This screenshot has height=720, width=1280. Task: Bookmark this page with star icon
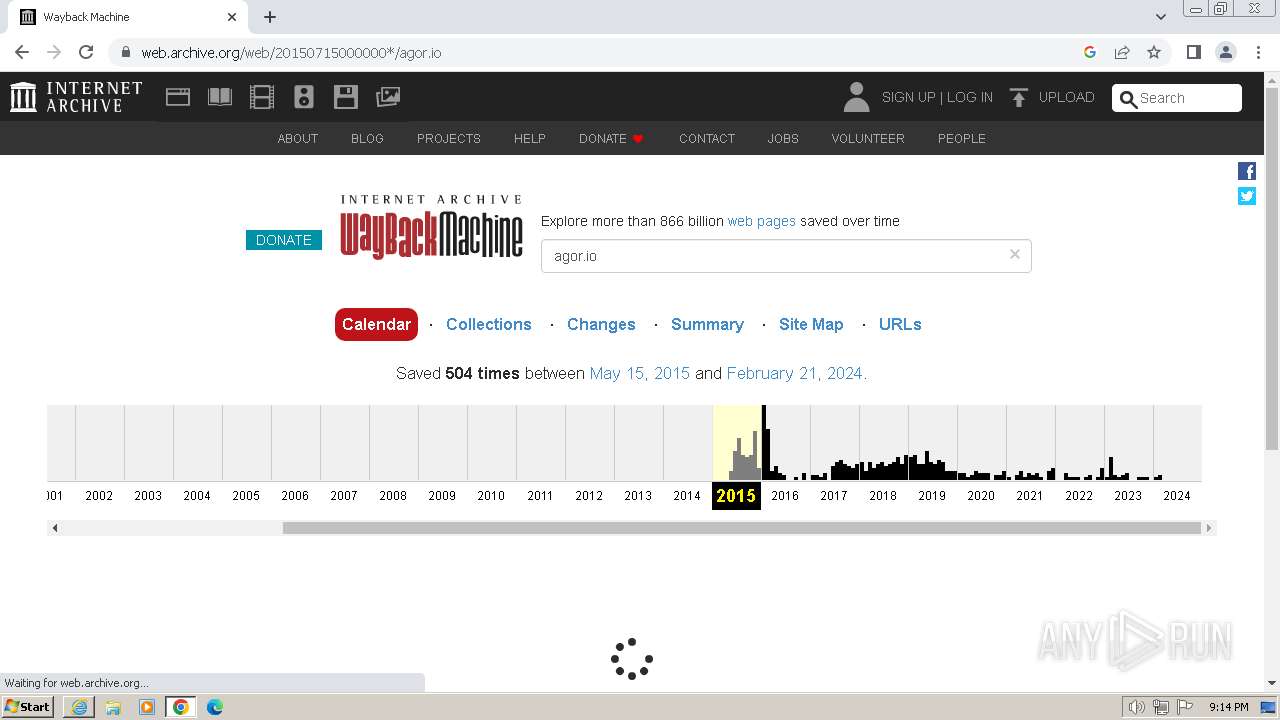[1154, 52]
